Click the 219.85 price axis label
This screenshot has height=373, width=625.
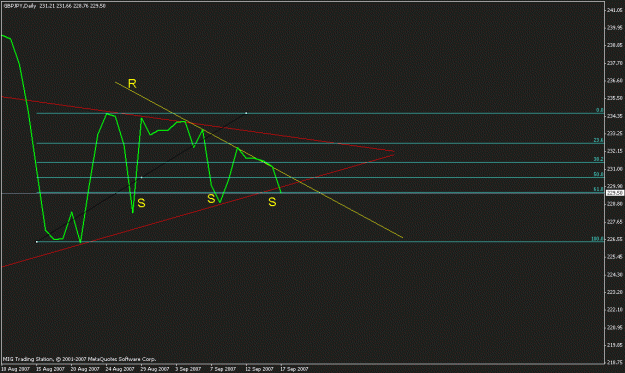pyautogui.click(x=615, y=345)
